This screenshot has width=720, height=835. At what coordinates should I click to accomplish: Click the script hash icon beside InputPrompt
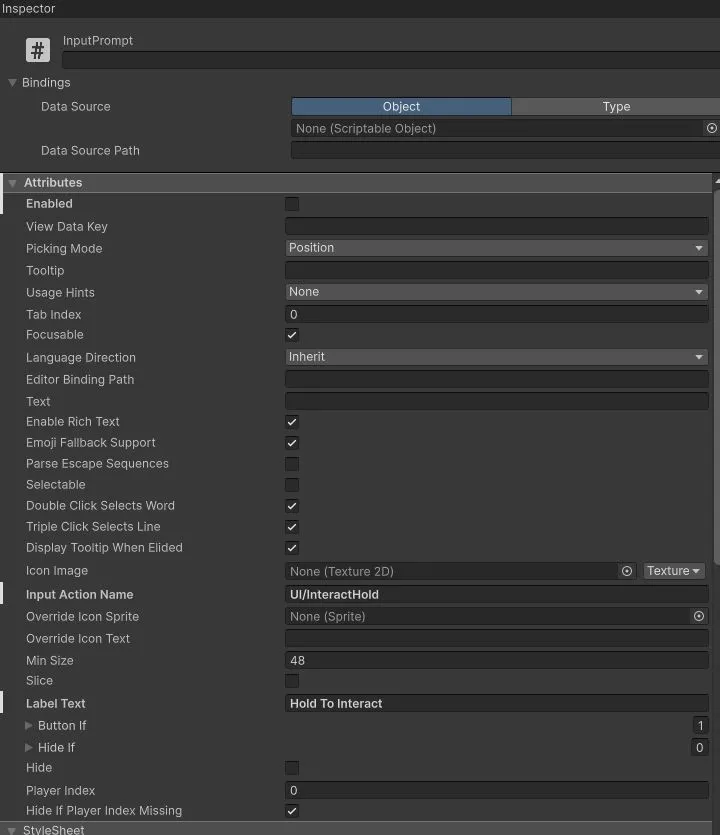coord(37,49)
